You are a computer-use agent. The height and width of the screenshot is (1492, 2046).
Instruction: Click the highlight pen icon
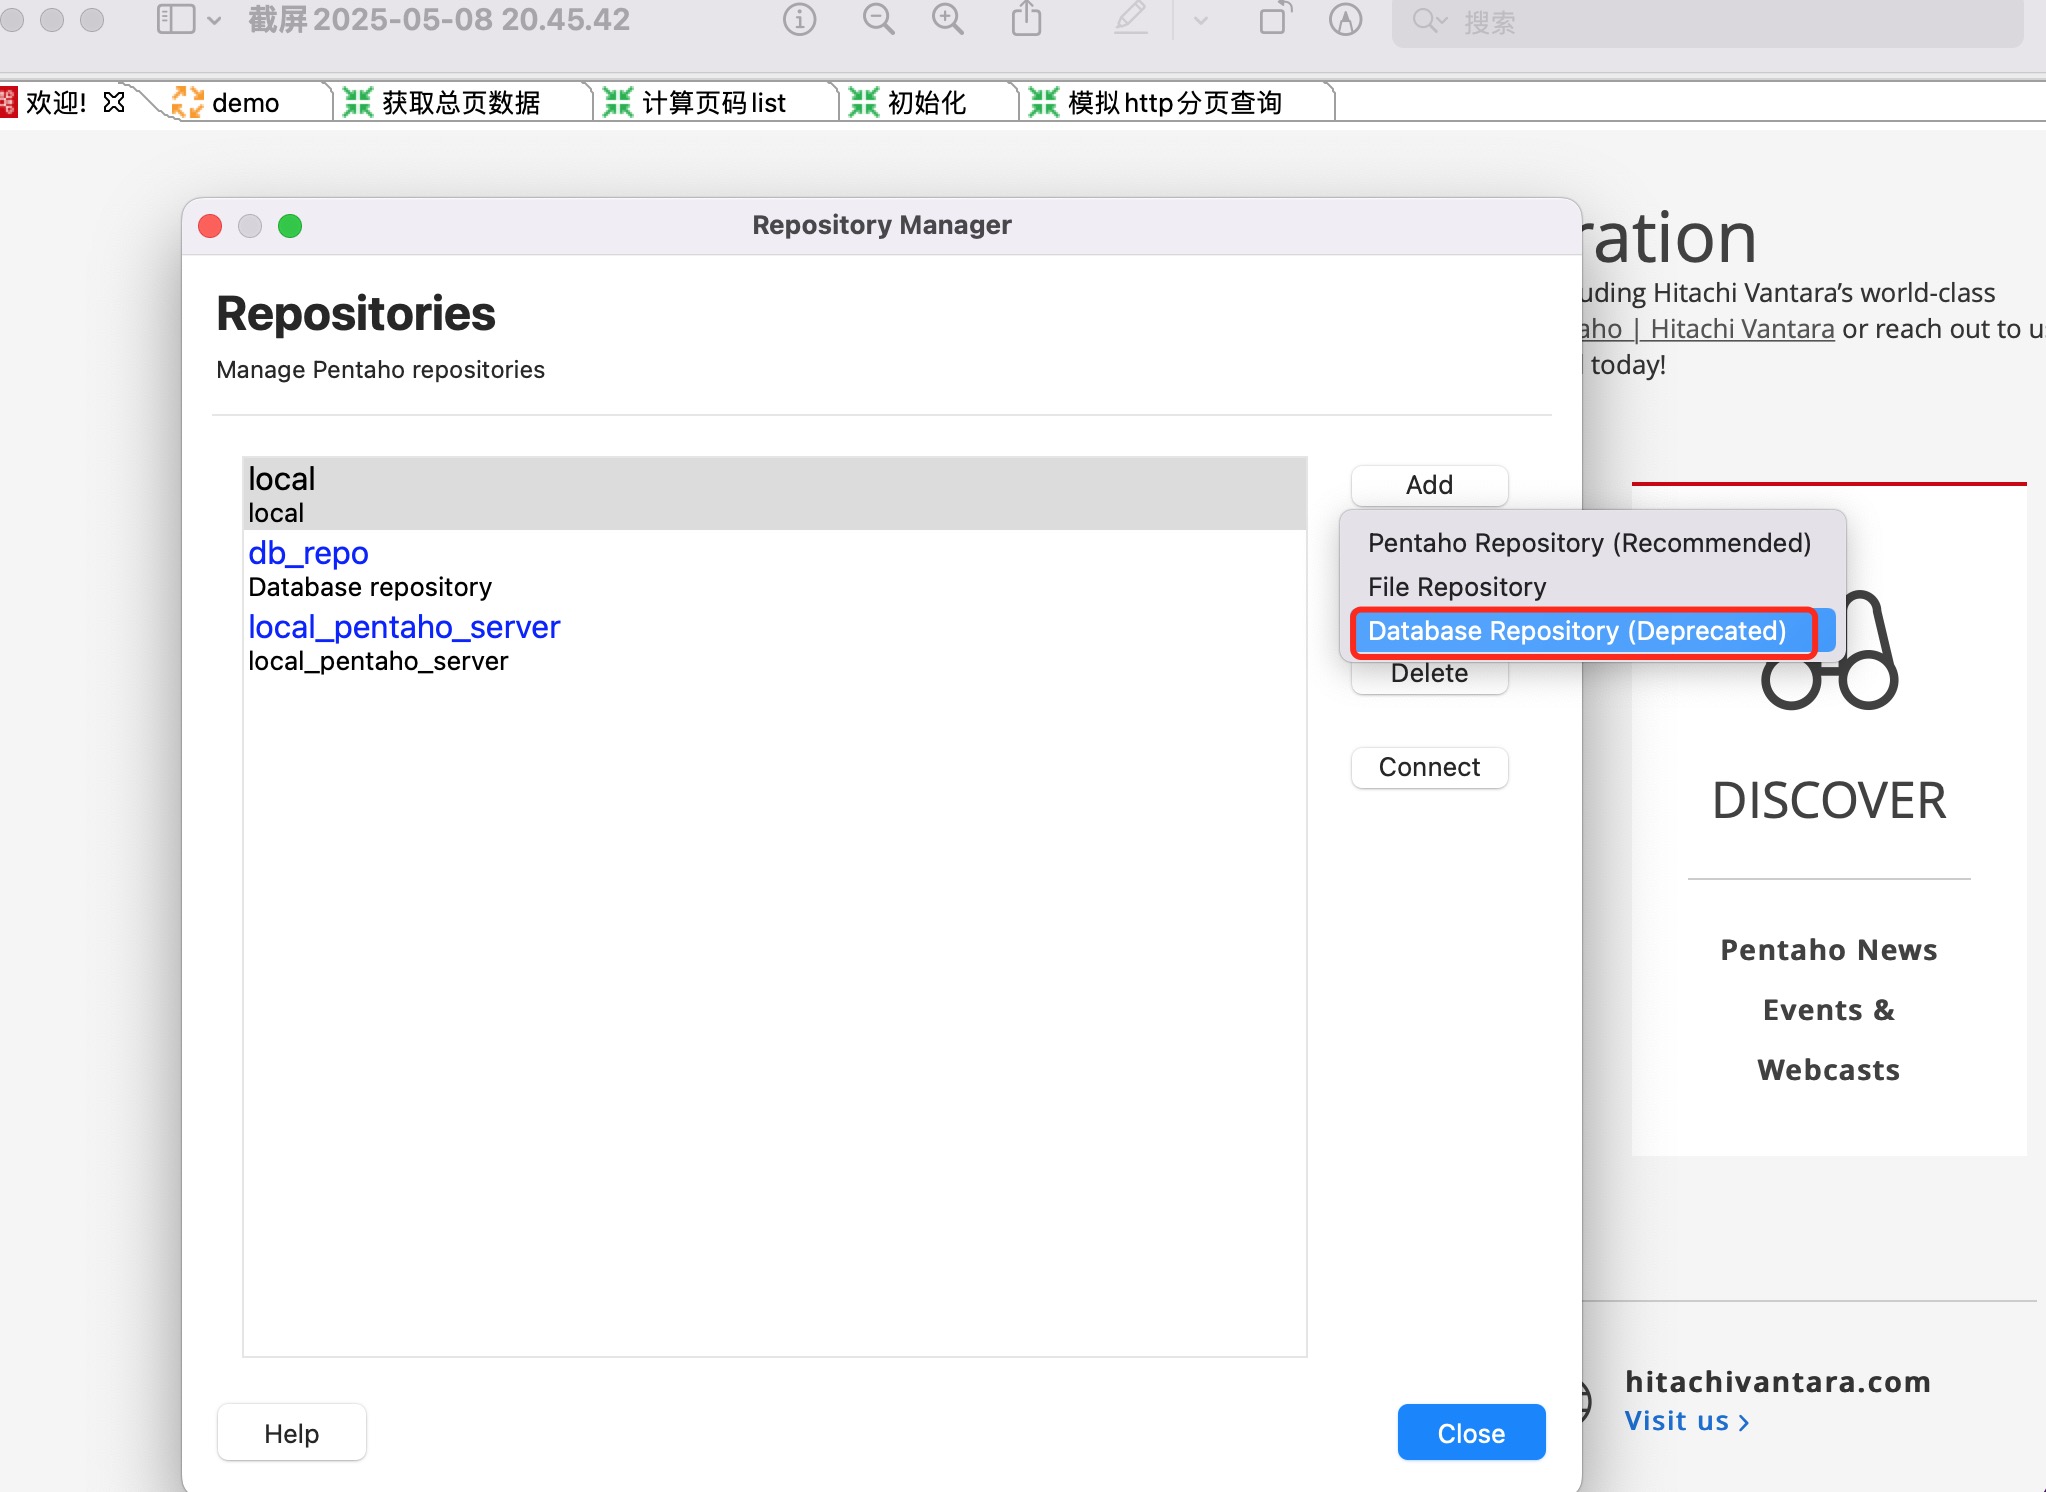(1131, 20)
